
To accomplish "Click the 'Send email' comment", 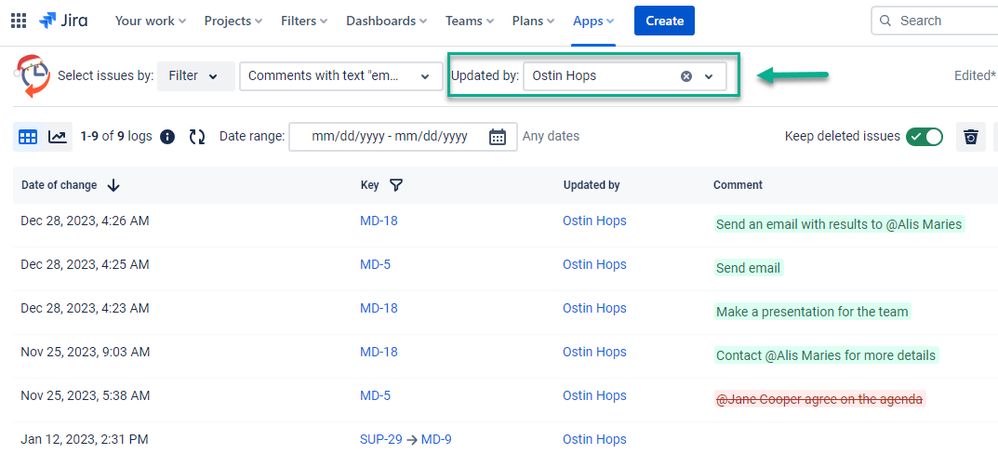I will [x=748, y=268].
